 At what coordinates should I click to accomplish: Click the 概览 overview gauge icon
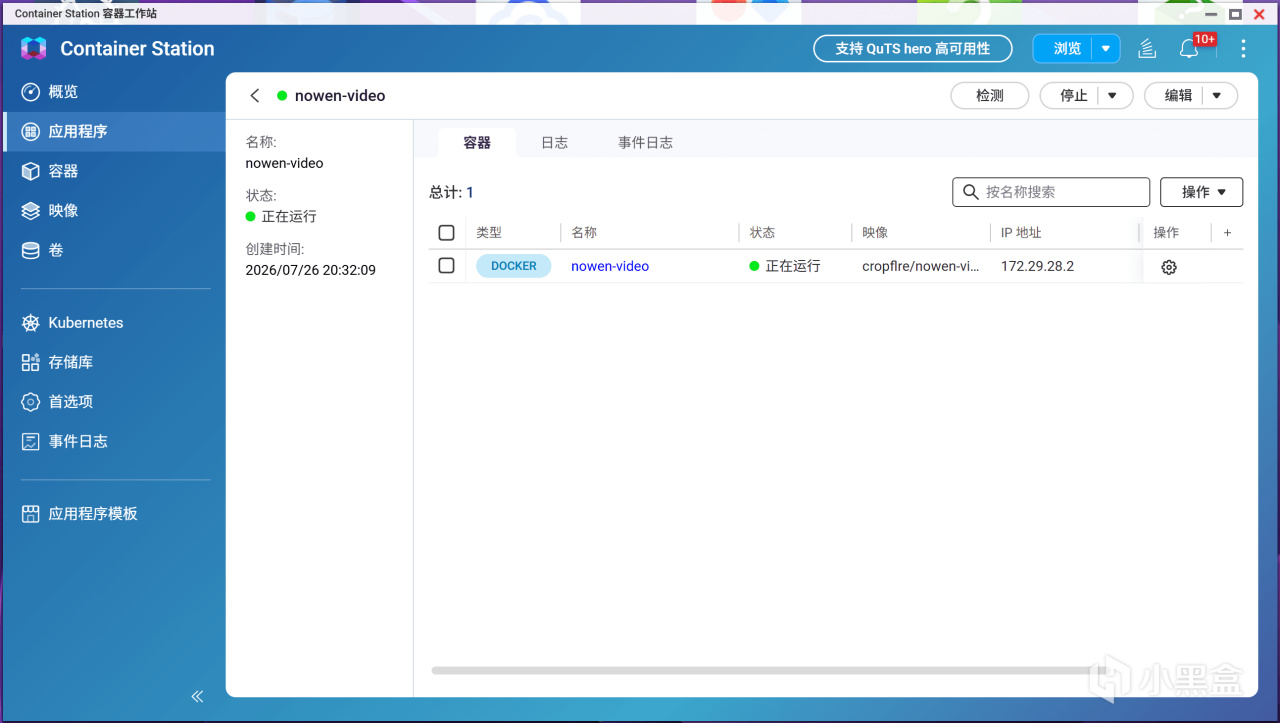pyautogui.click(x=31, y=92)
